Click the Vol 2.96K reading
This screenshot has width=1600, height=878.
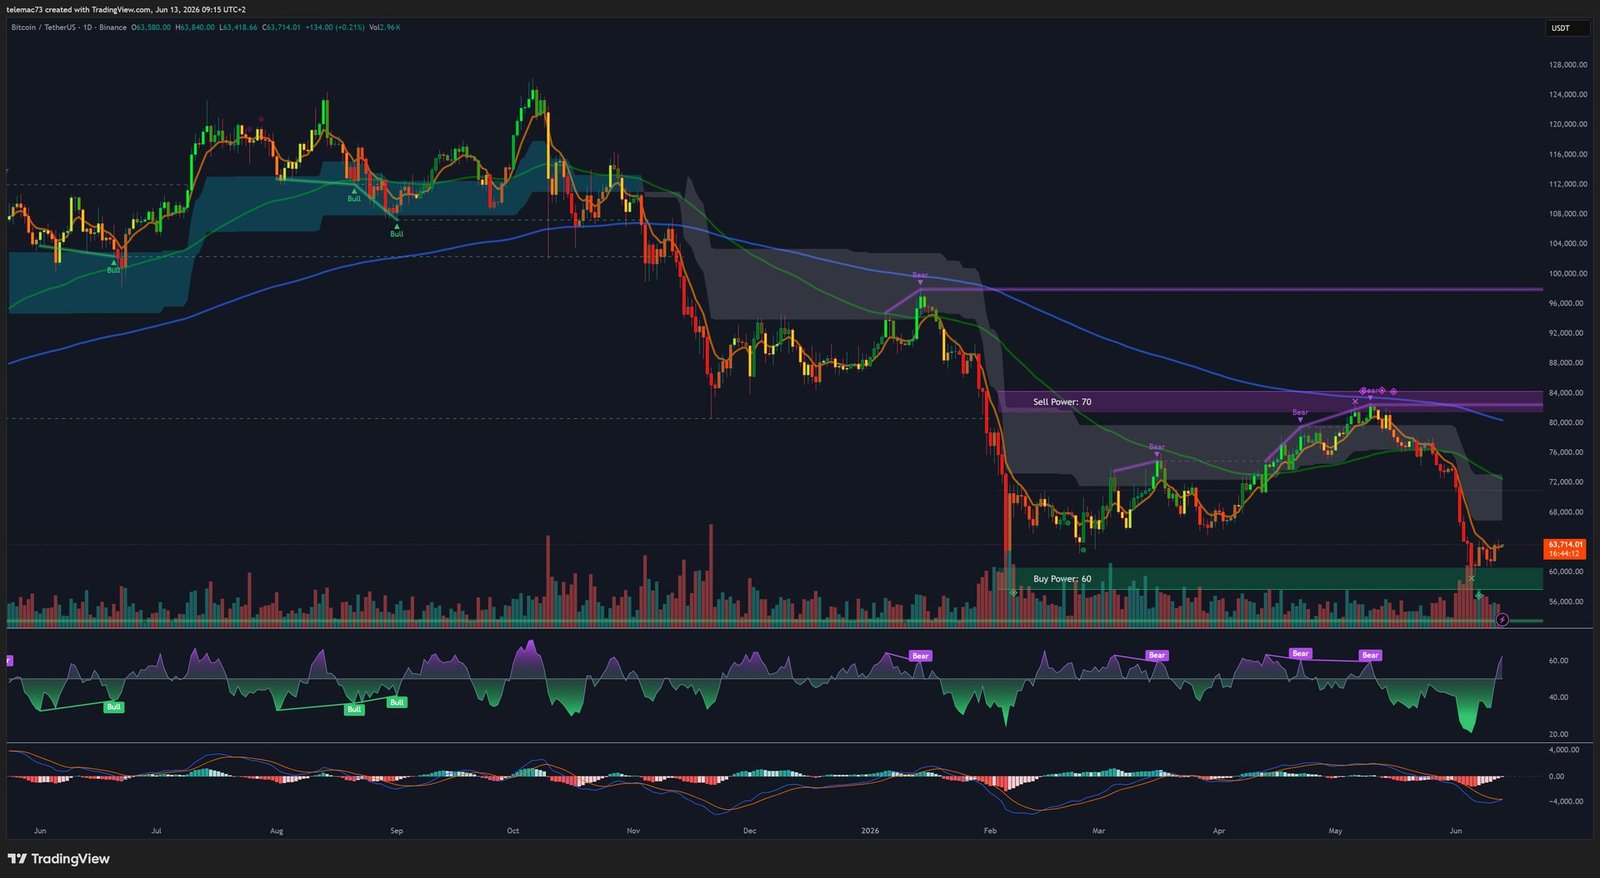384,27
